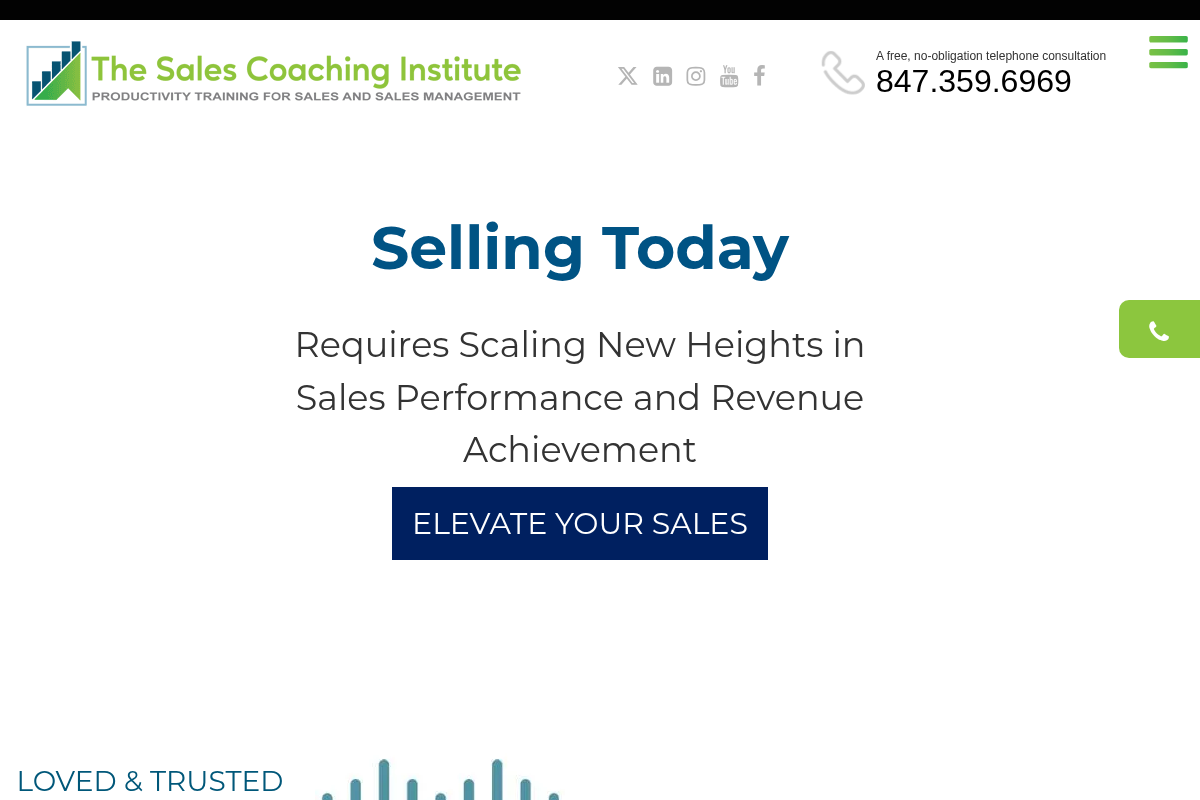Select the free telephone consultation text

(990, 56)
